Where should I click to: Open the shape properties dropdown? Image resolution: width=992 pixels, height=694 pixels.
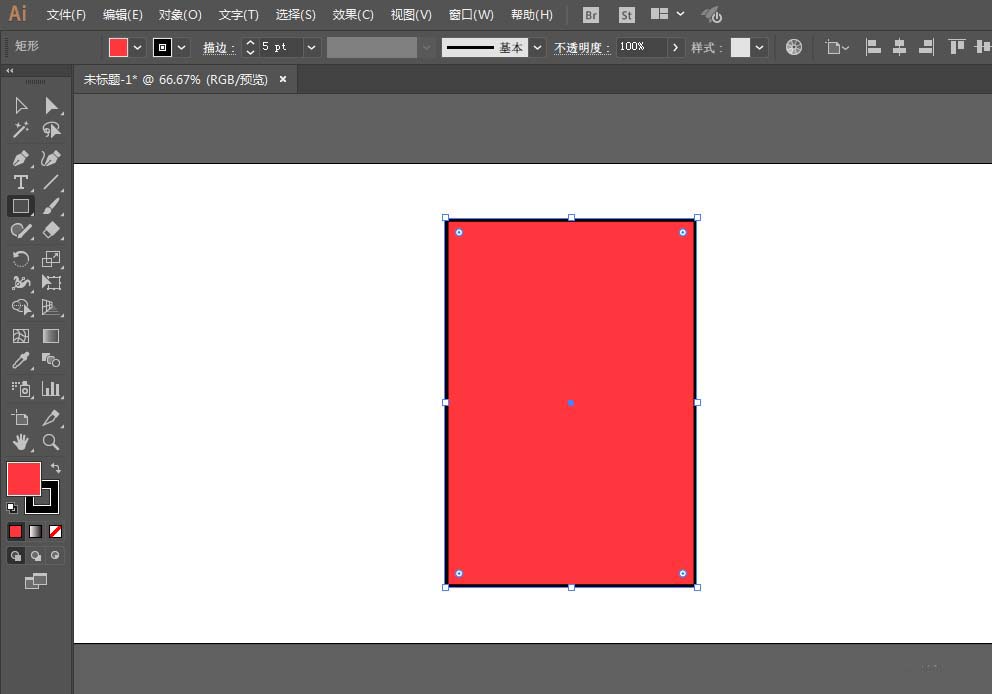pos(837,47)
